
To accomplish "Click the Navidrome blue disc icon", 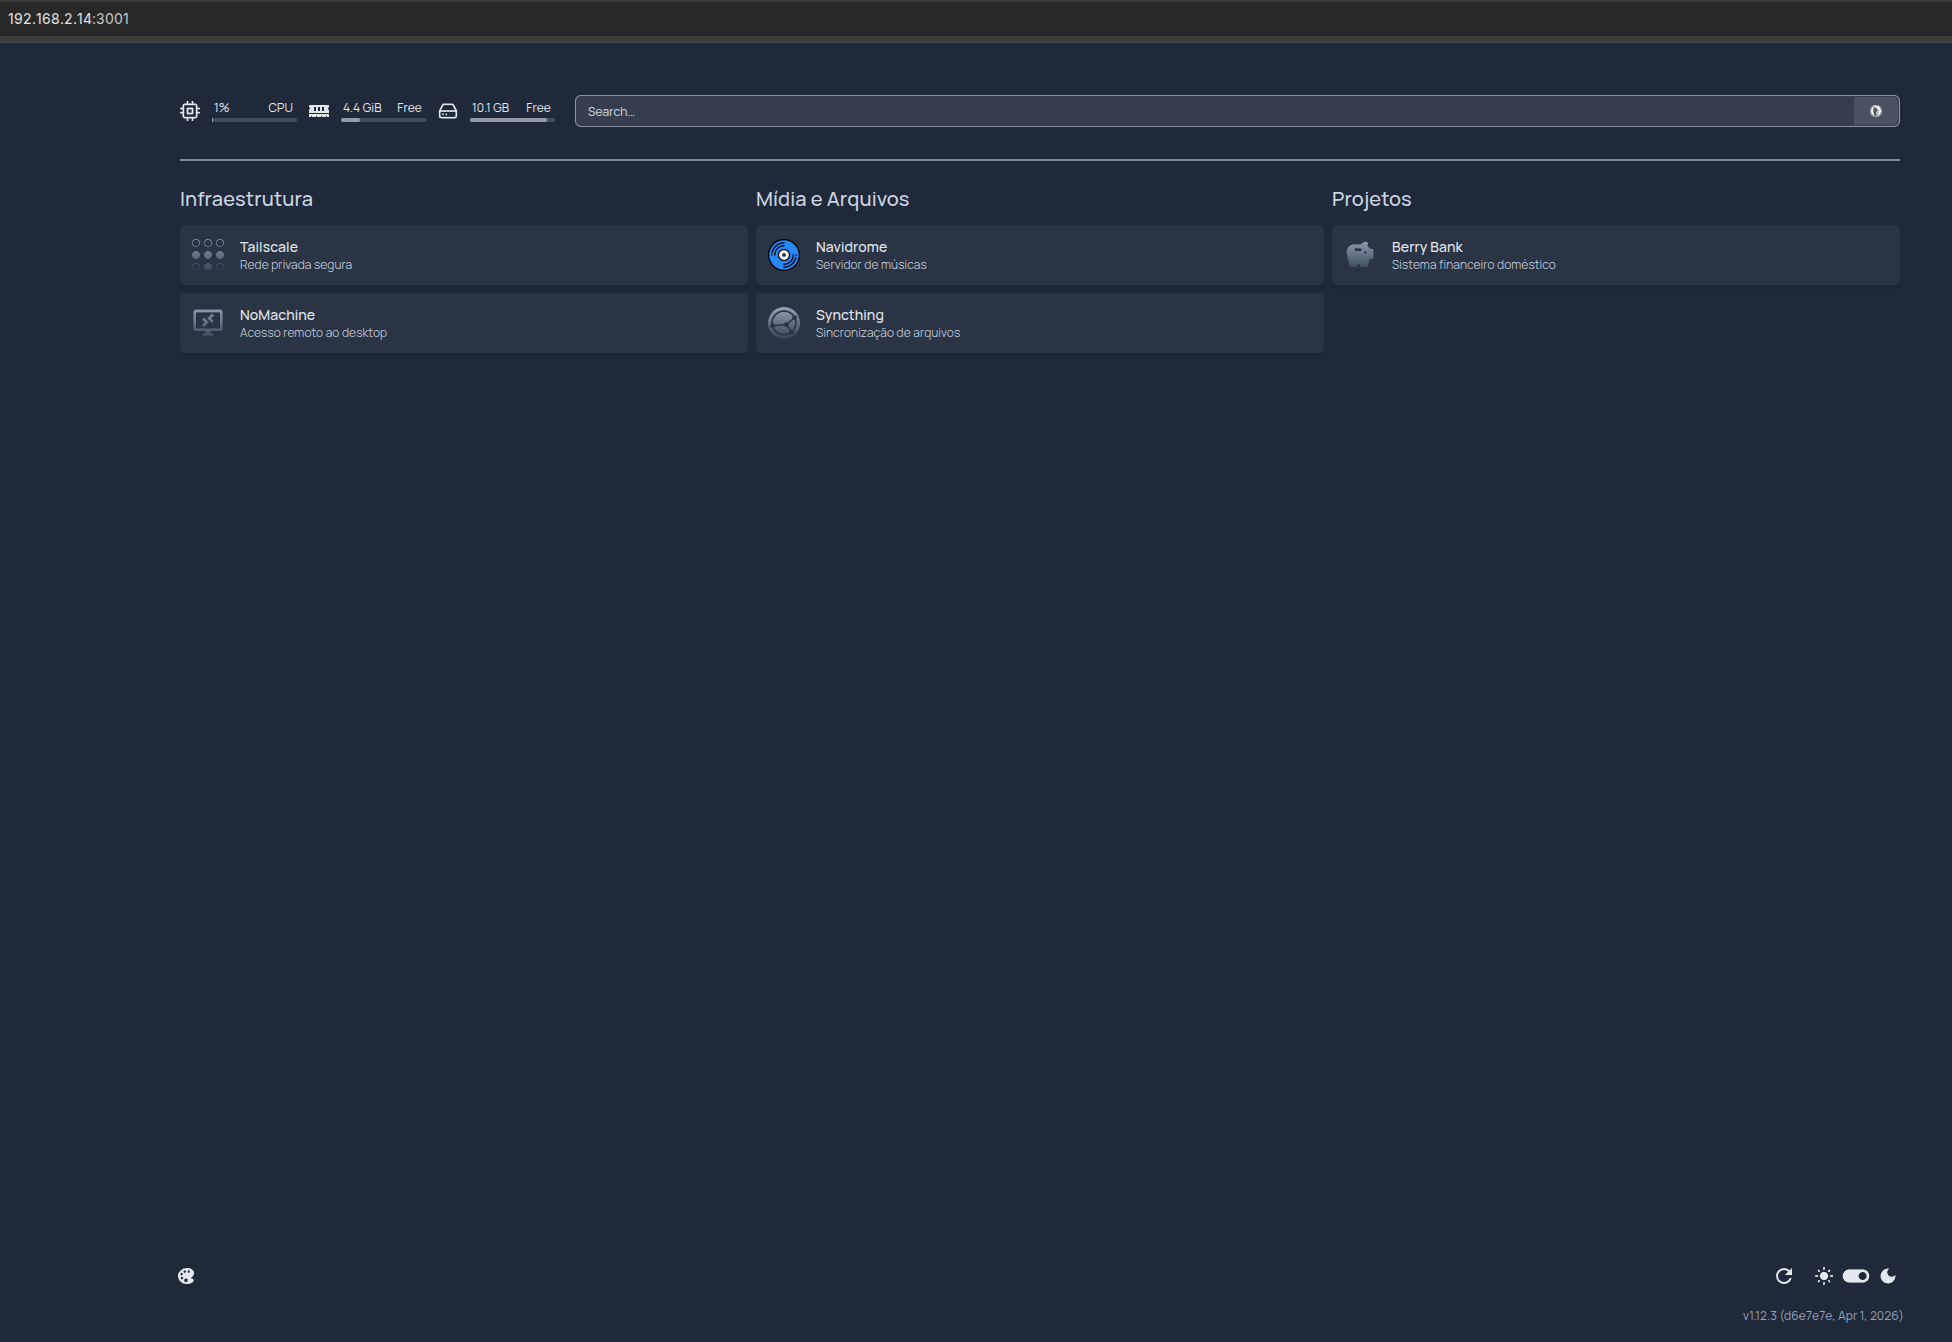I will pyautogui.click(x=784, y=255).
